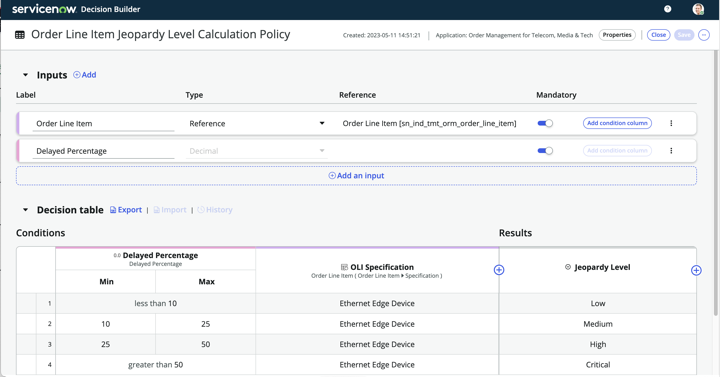Open the more options ellipsis button

click(x=704, y=35)
